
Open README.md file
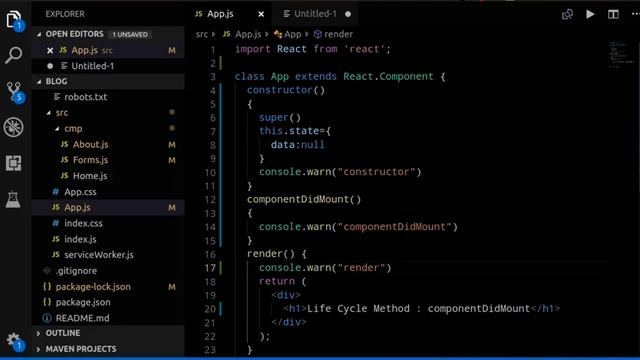click(82, 318)
